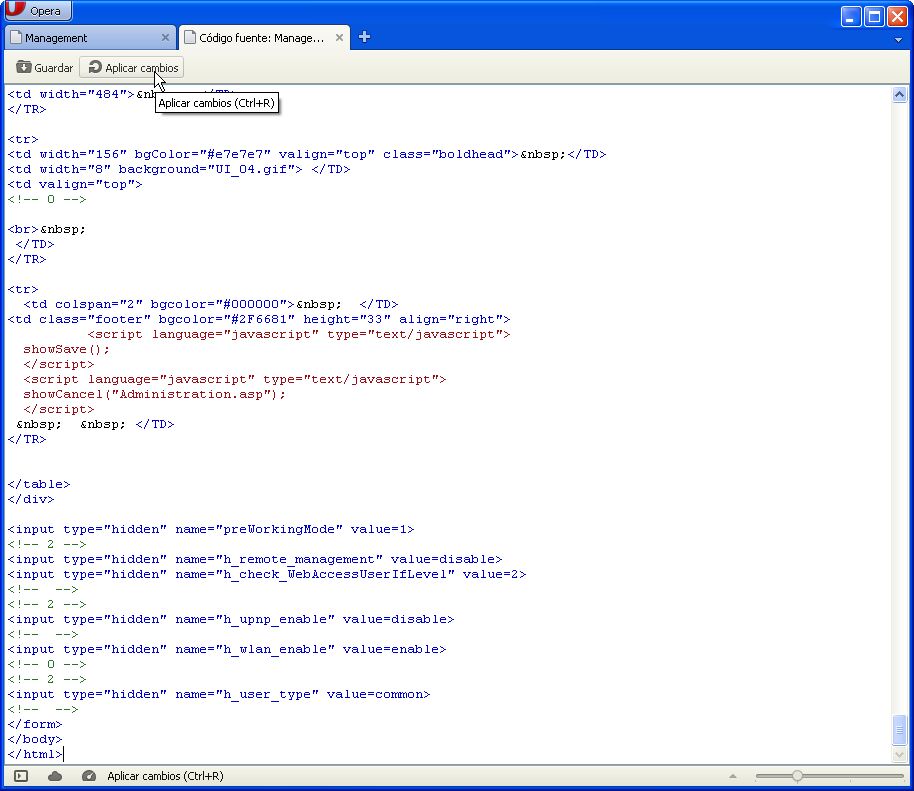This screenshot has width=914, height=791.
Task: Click the td width="156" boldhead line
Action: tap(307, 154)
